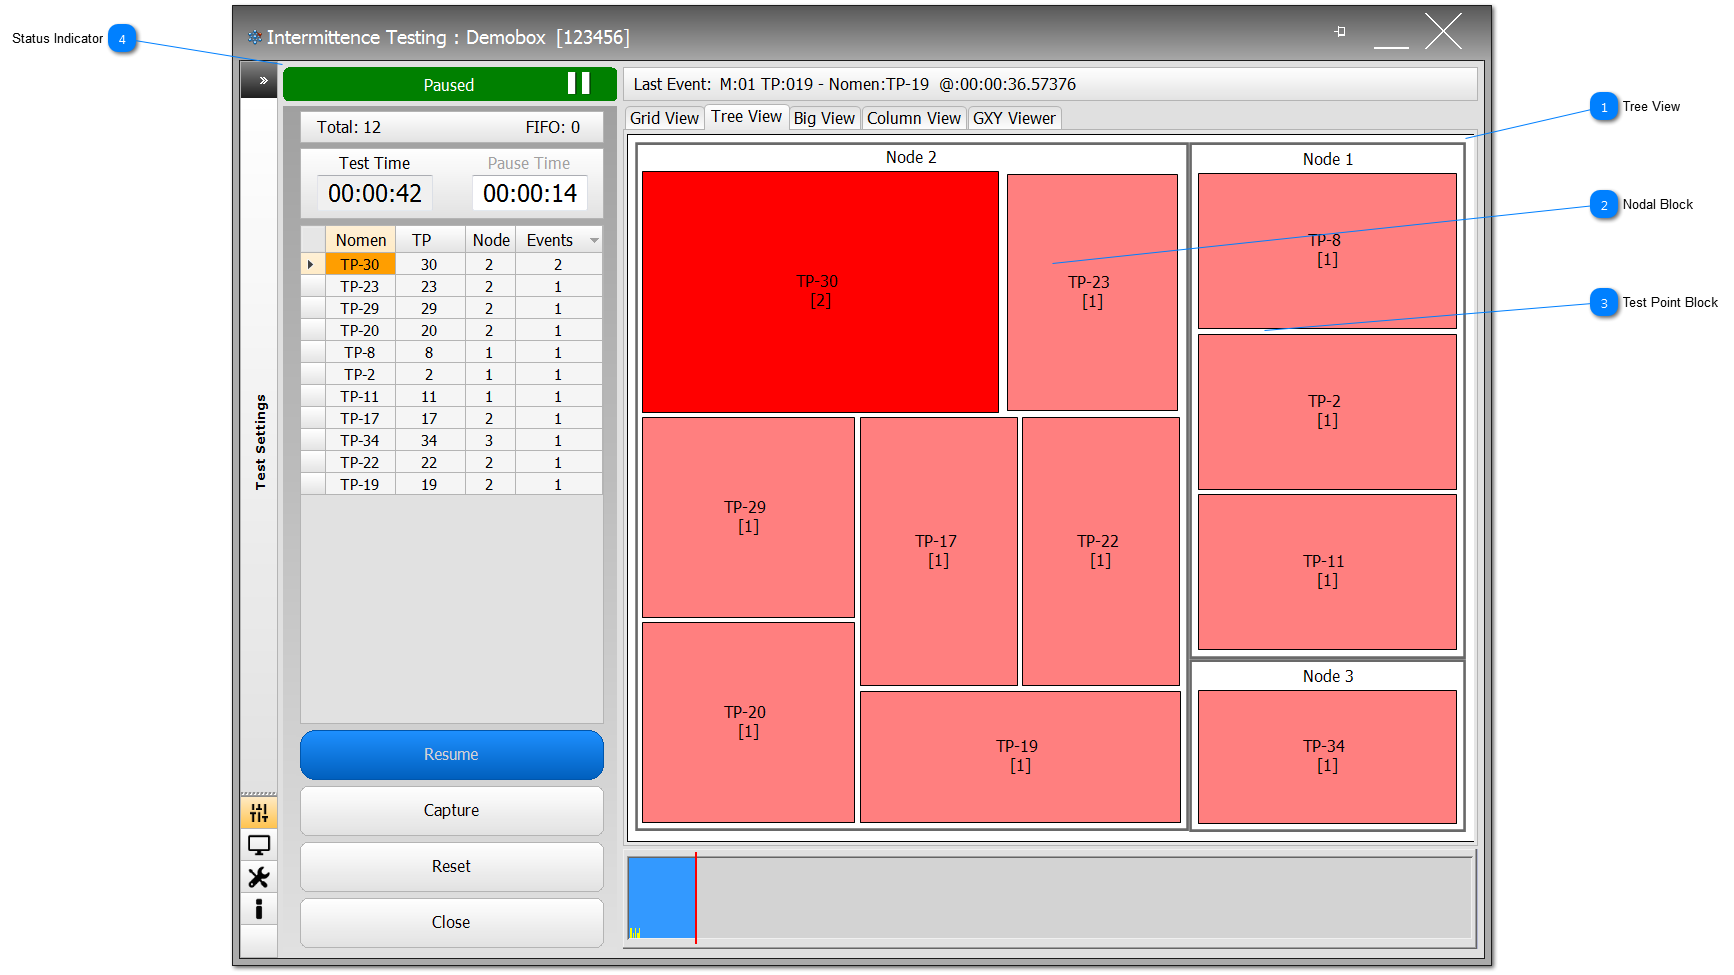This screenshot has width=1734, height=975.
Task: Open the Events column sort dropdown arrow
Action: click(x=595, y=241)
